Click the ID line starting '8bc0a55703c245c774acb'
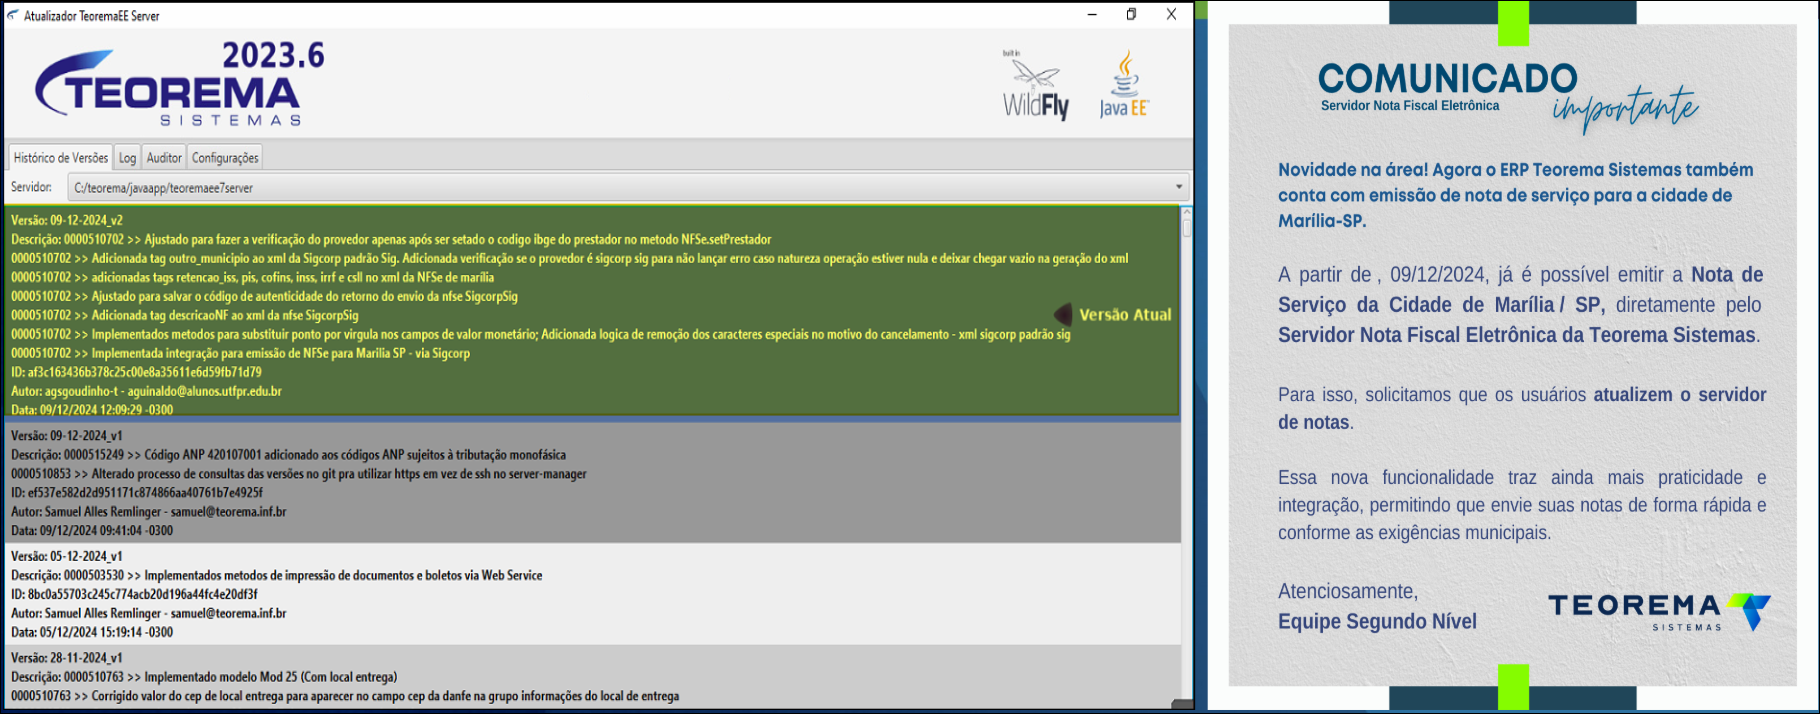Screen dimensions: 1820x714 pyautogui.click(x=134, y=594)
